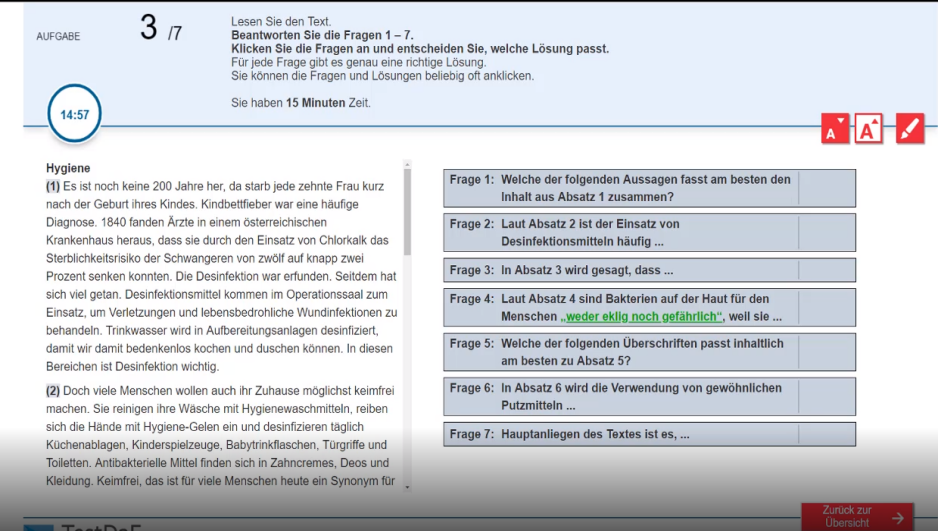Click the paragraph marker (2) in the text

[x=53, y=391]
